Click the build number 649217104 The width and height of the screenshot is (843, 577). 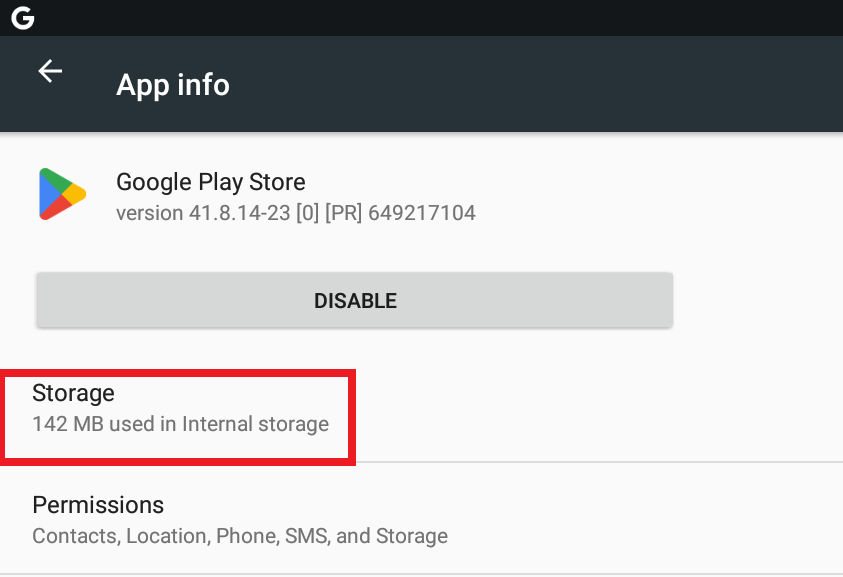pos(430,213)
